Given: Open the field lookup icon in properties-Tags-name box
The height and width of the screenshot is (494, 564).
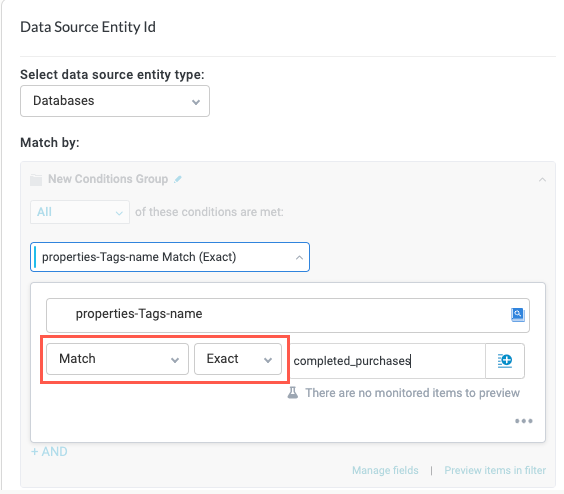Looking at the screenshot, I should point(518,315).
